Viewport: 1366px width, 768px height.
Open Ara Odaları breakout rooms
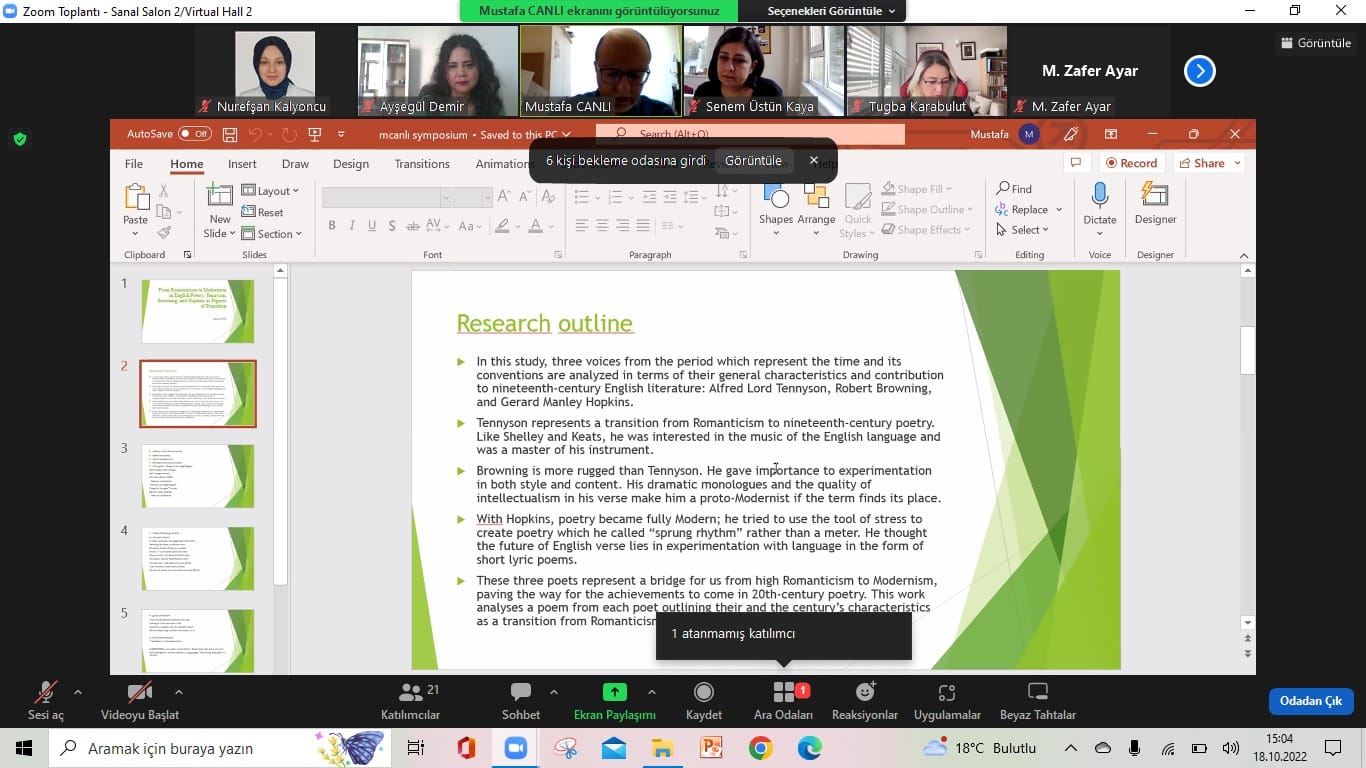click(x=784, y=701)
